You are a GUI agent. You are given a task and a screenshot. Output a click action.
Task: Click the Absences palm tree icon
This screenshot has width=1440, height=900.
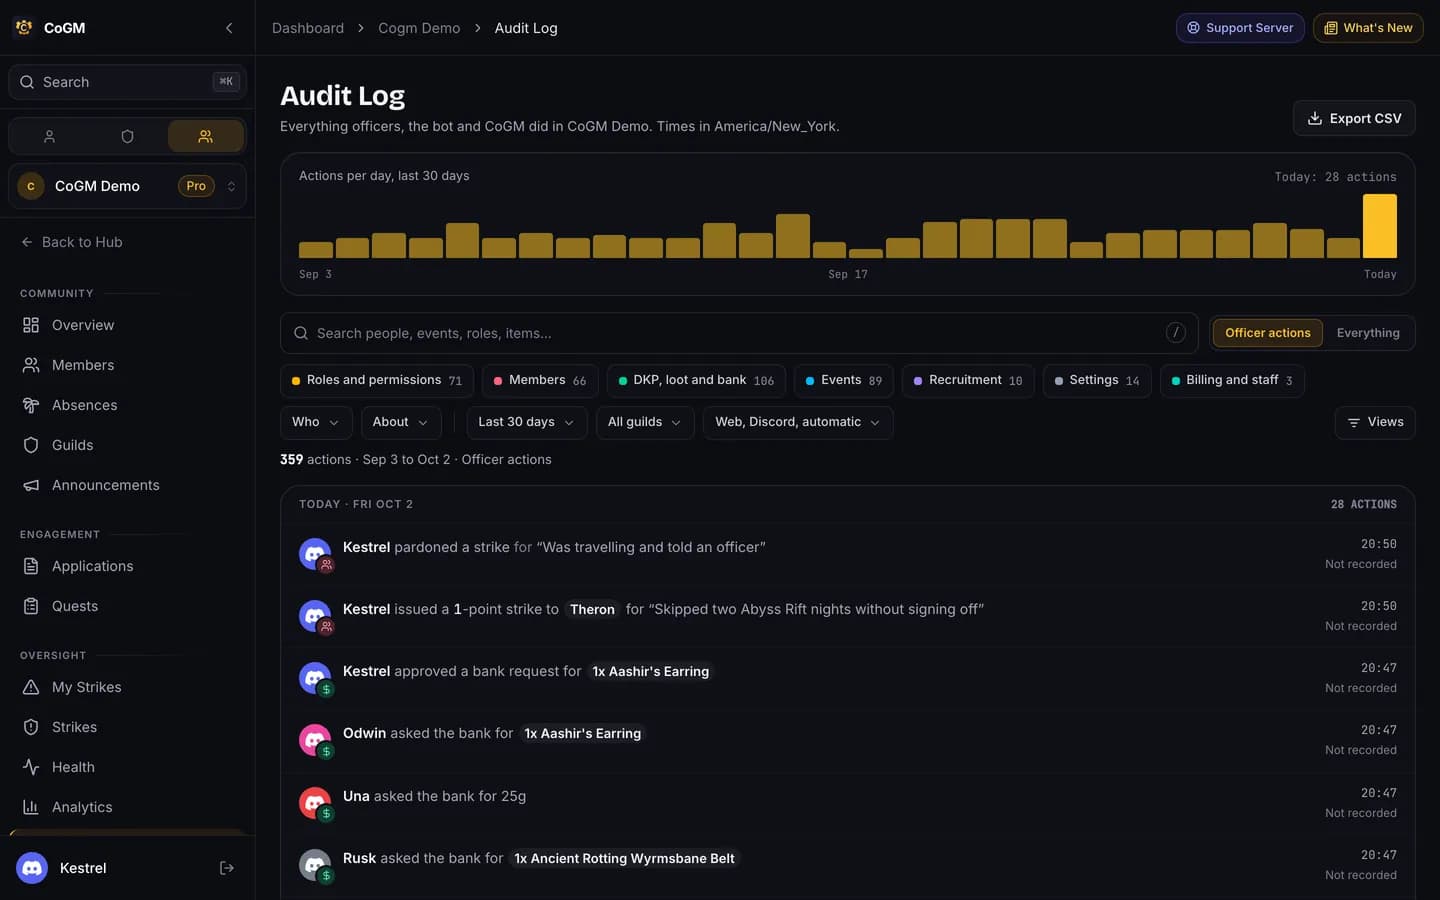31,405
